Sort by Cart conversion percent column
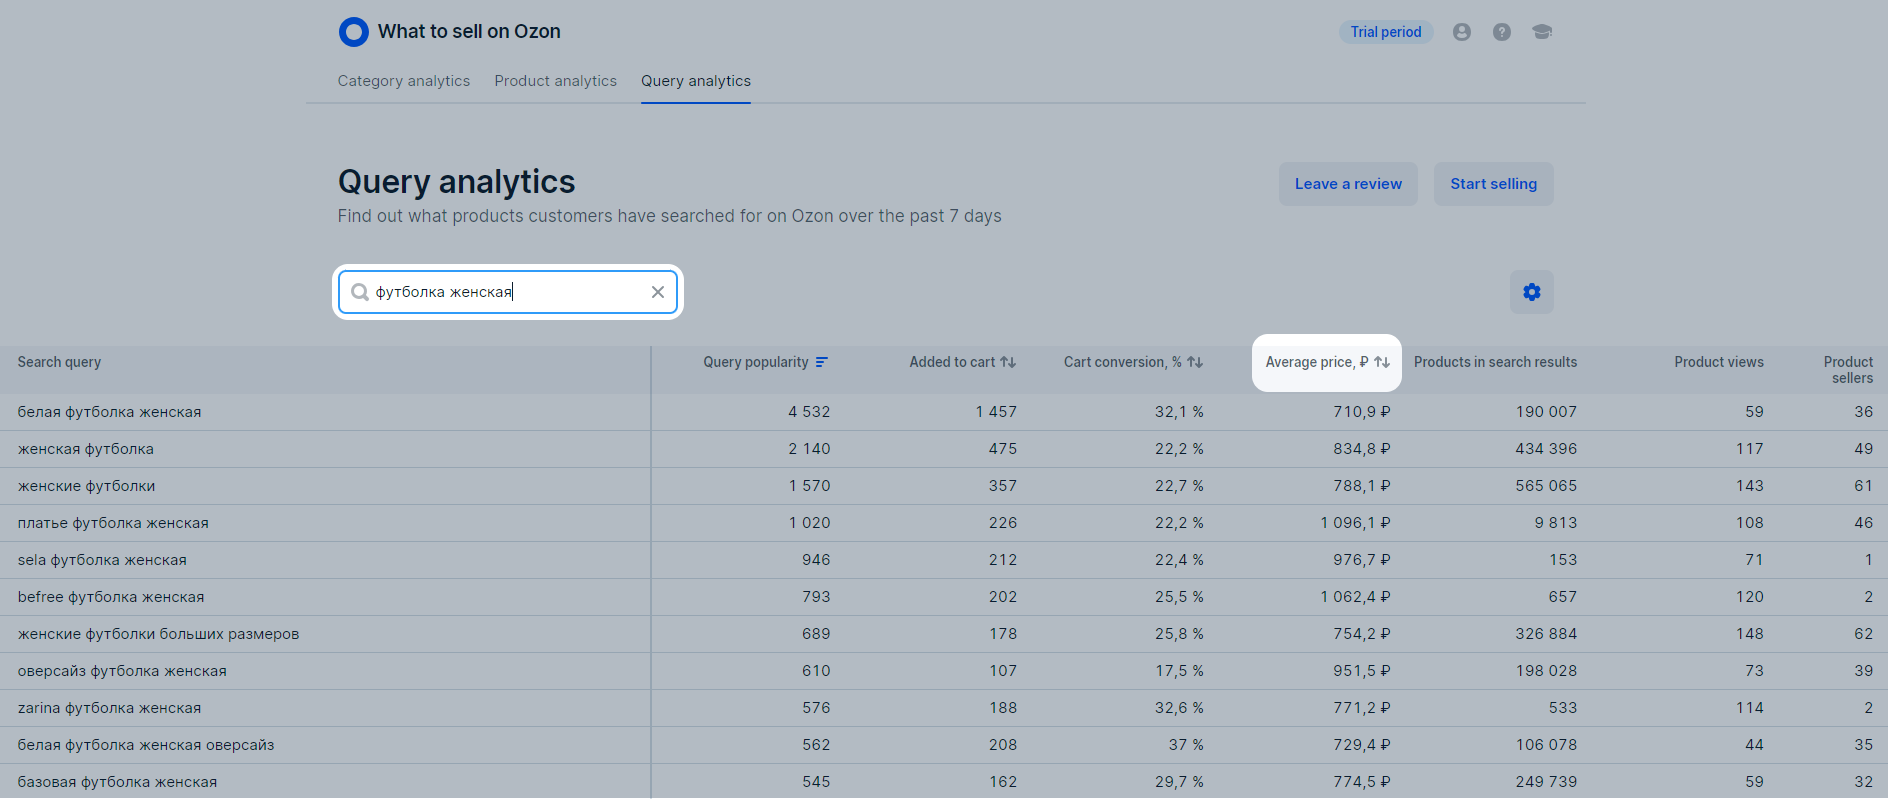Viewport: 1888px width, 799px height. (x=1132, y=362)
